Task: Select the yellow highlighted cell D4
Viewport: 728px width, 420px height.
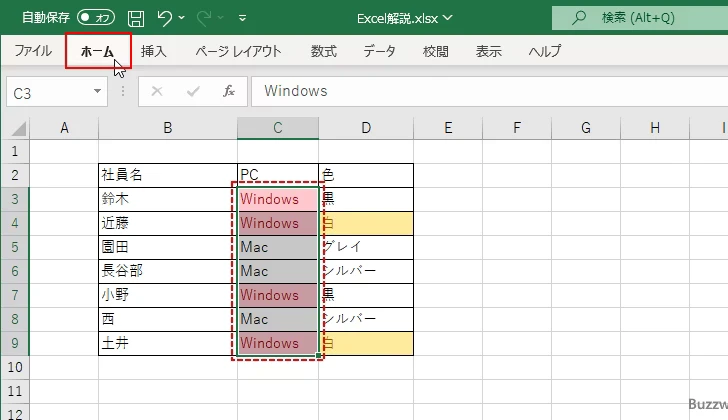Action: 366,223
